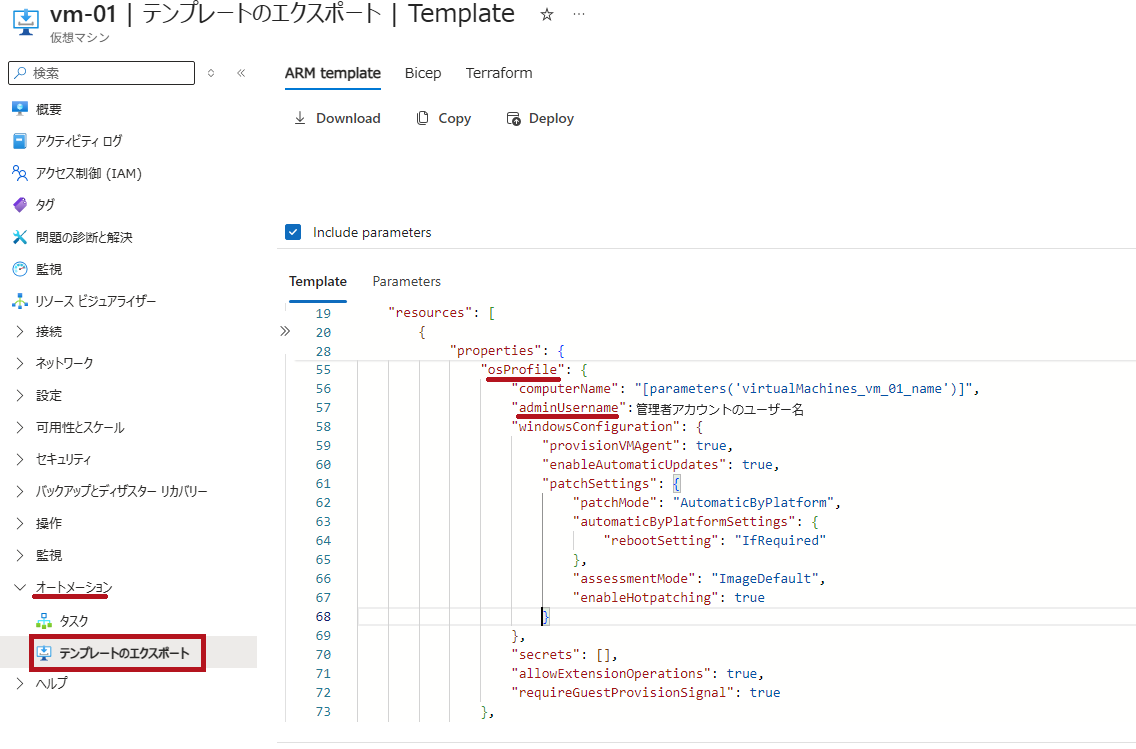This screenshot has height=749, width=1136.
Task: Collapse the sidebar with double chevron icon
Action: pos(241,73)
